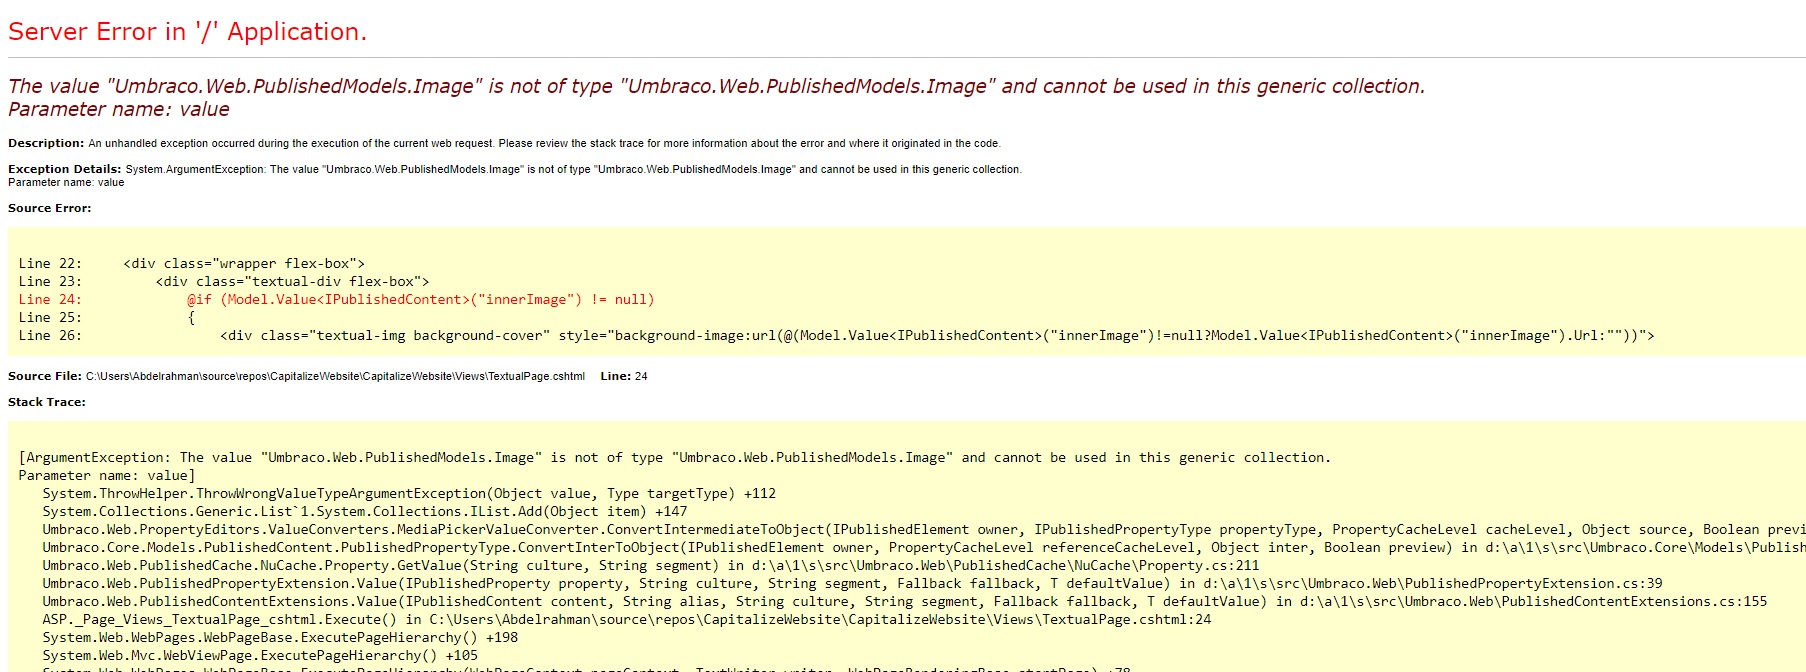The image size is (1806, 672).
Task: Select source Line 23 with textual-div flex-box
Action: tap(224, 282)
